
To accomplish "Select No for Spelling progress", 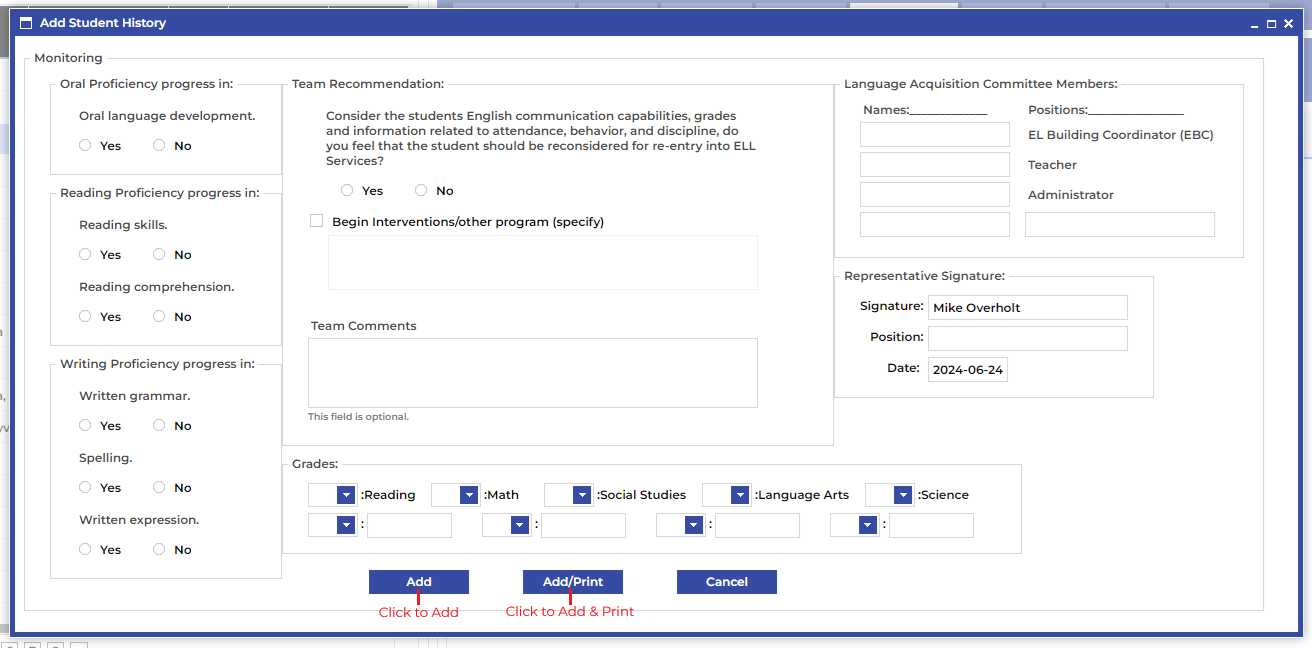I will pyautogui.click(x=159, y=488).
